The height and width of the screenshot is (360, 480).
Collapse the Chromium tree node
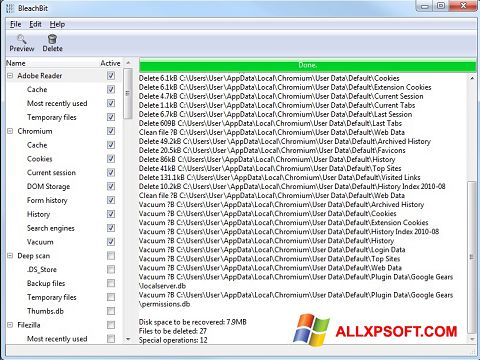(10, 131)
